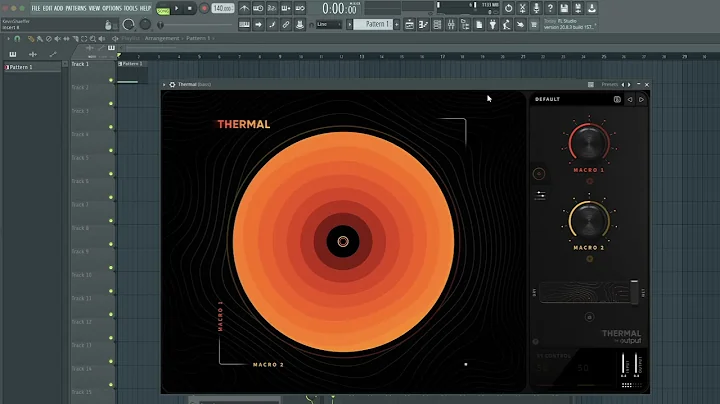The width and height of the screenshot is (720, 404).
Task: Toggle Song/Pattern mode button
Action: coord(163,9)
